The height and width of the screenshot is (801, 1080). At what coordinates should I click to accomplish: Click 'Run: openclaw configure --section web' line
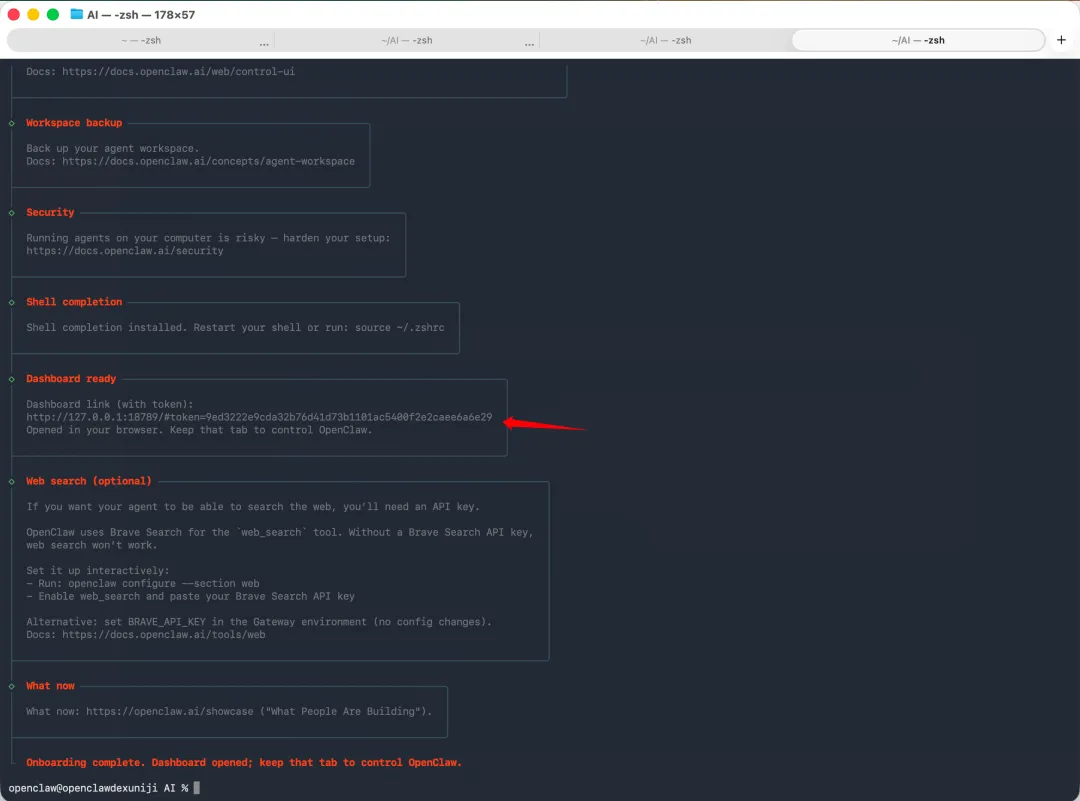pos(143,583)
